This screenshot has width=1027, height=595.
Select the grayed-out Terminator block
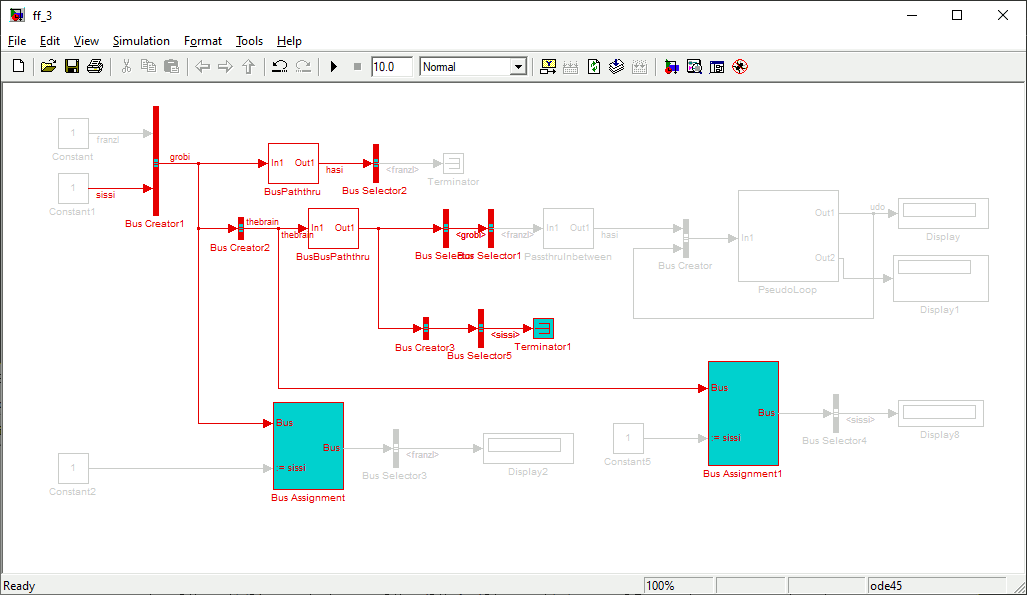click(x=453, y=163)
